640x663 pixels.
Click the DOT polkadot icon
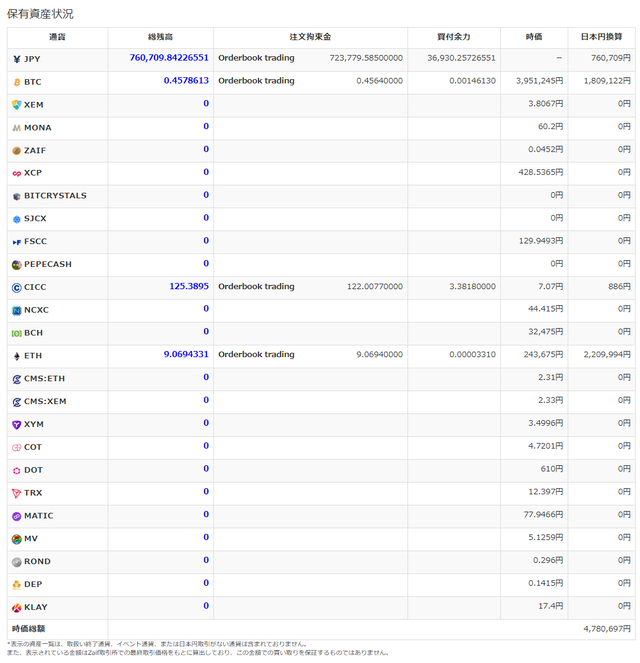[x=16, y=470]
